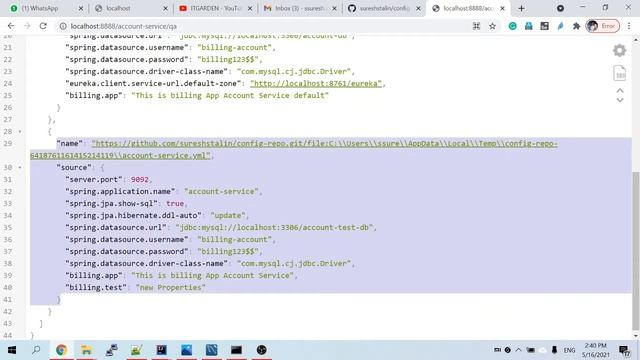The width and height of the screenshot is (640, 360).
Task: Toggle raw view with the document icon
Action: 620,73
